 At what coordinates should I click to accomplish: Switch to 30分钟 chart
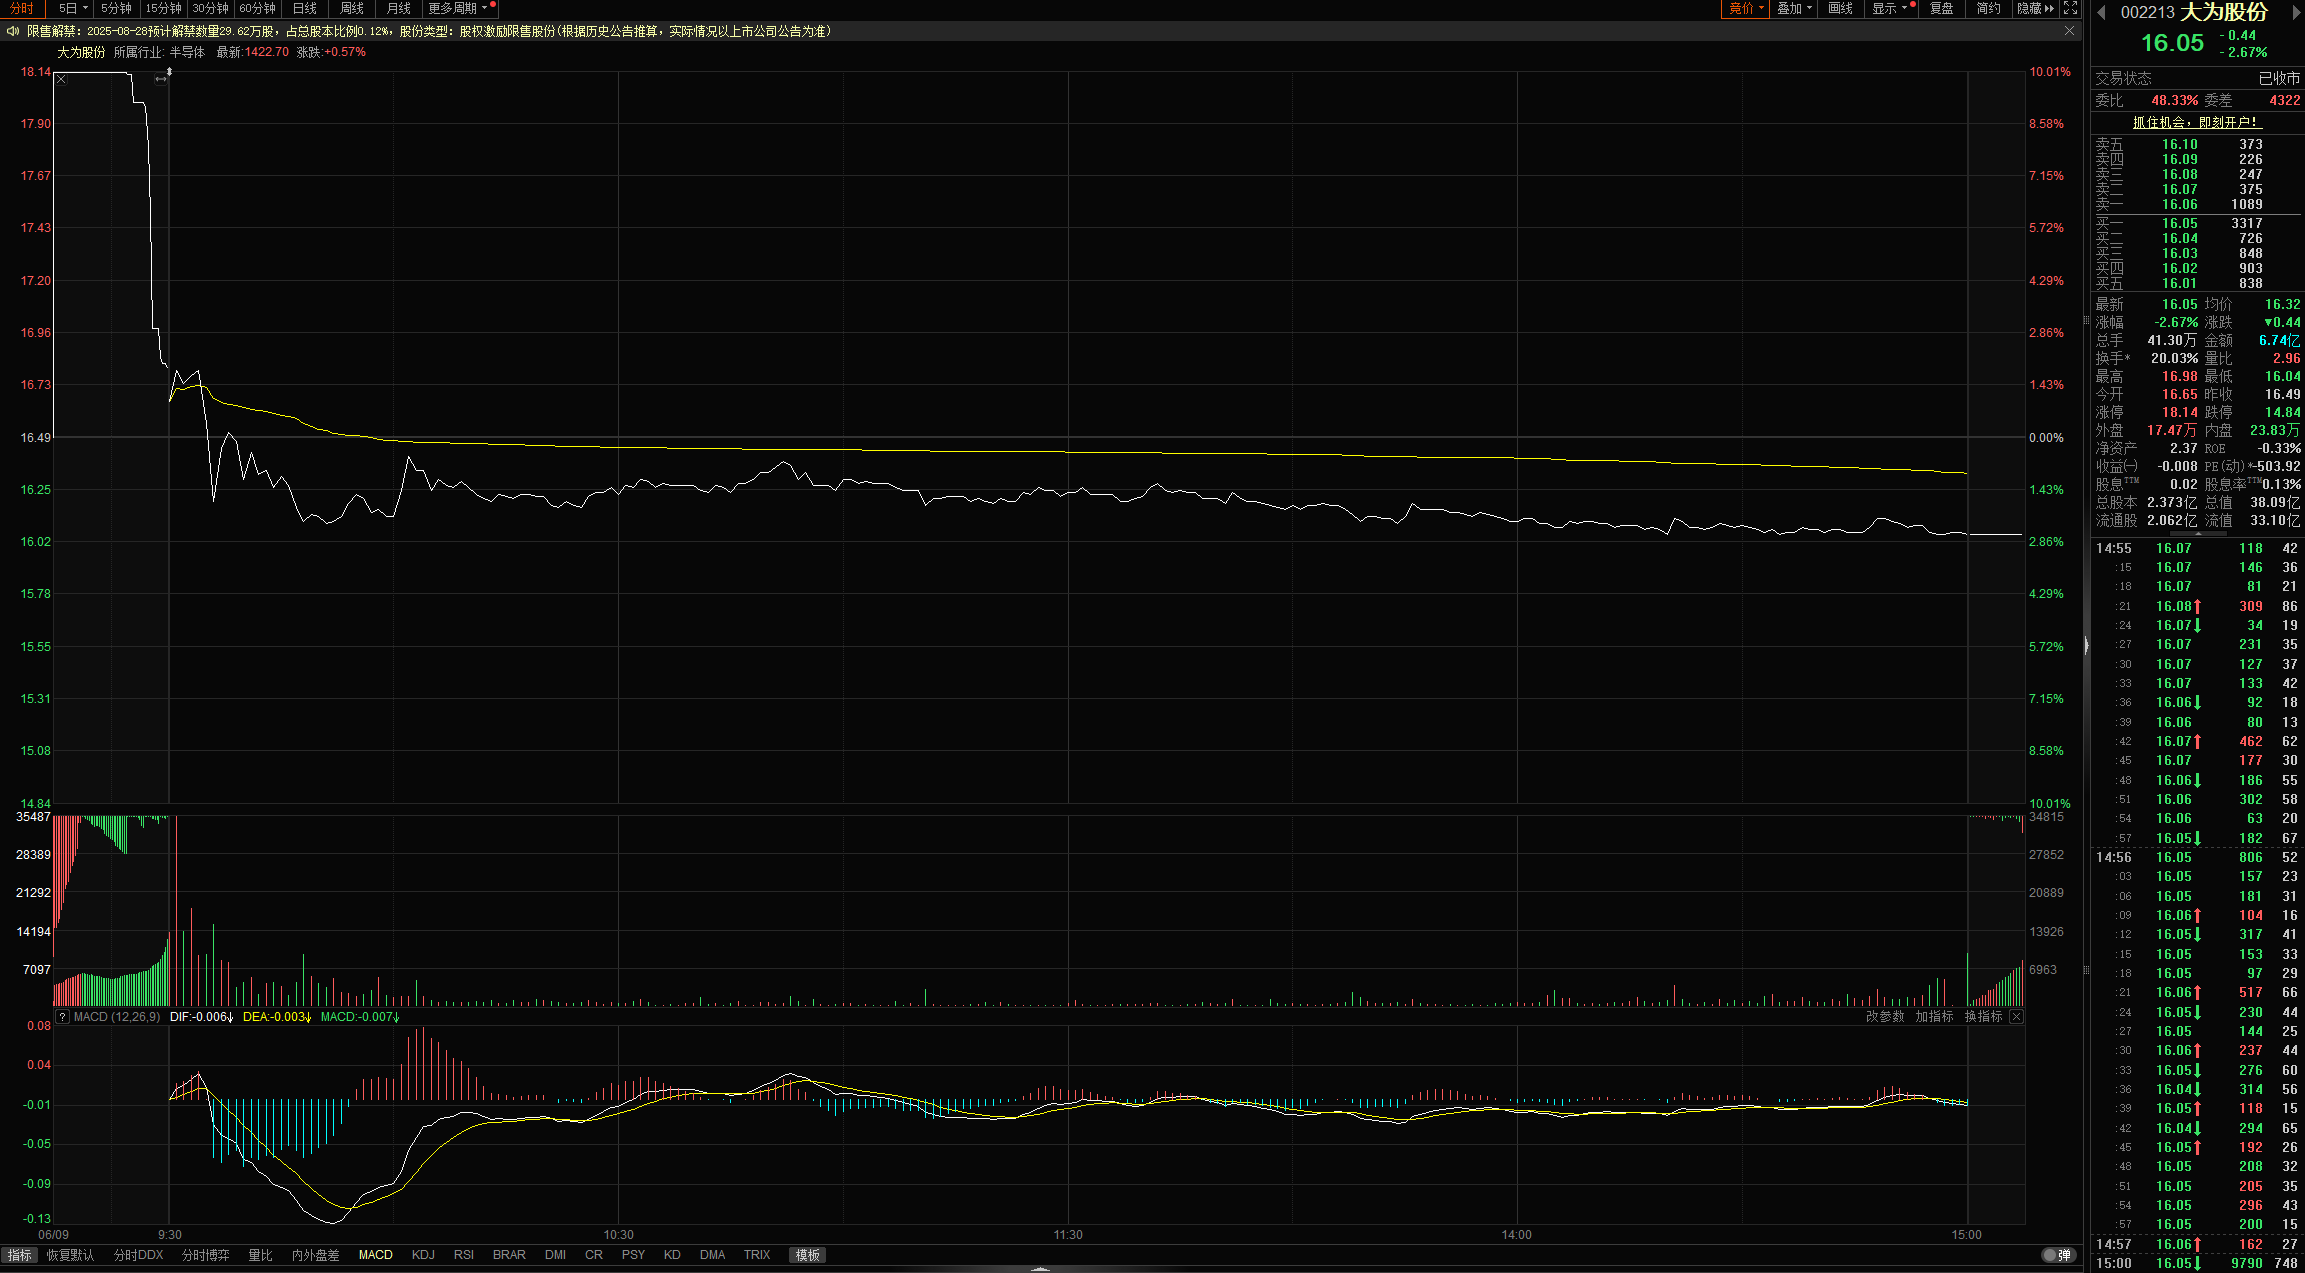pos(211,8)
